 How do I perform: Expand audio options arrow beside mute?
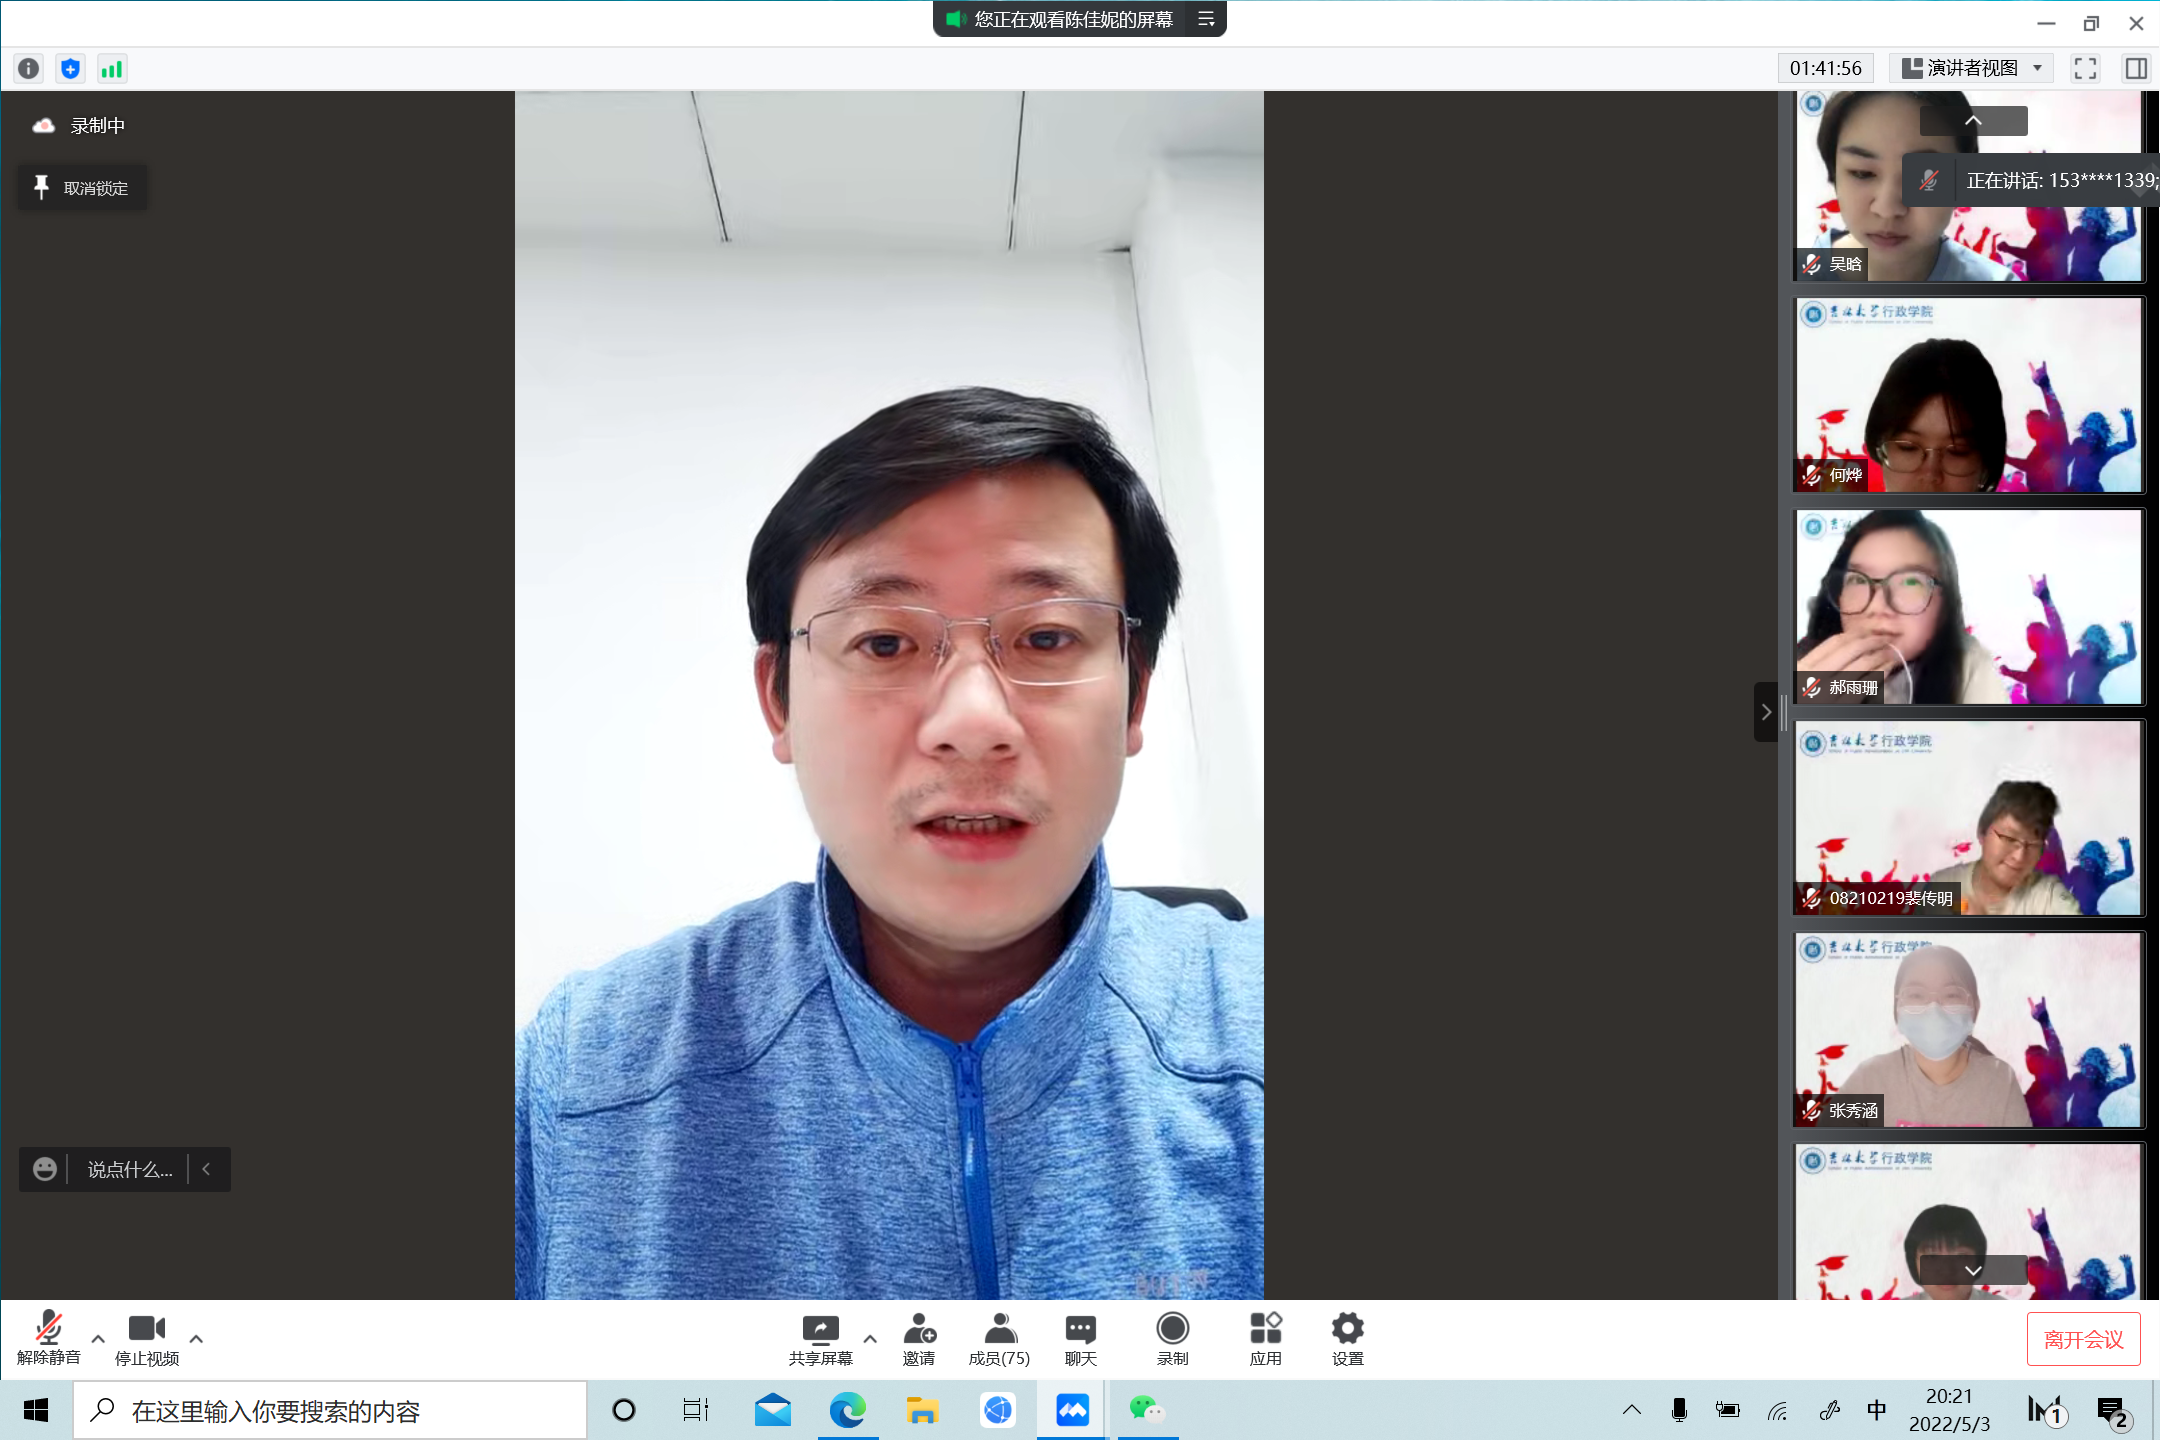(x=98, y=1338)
